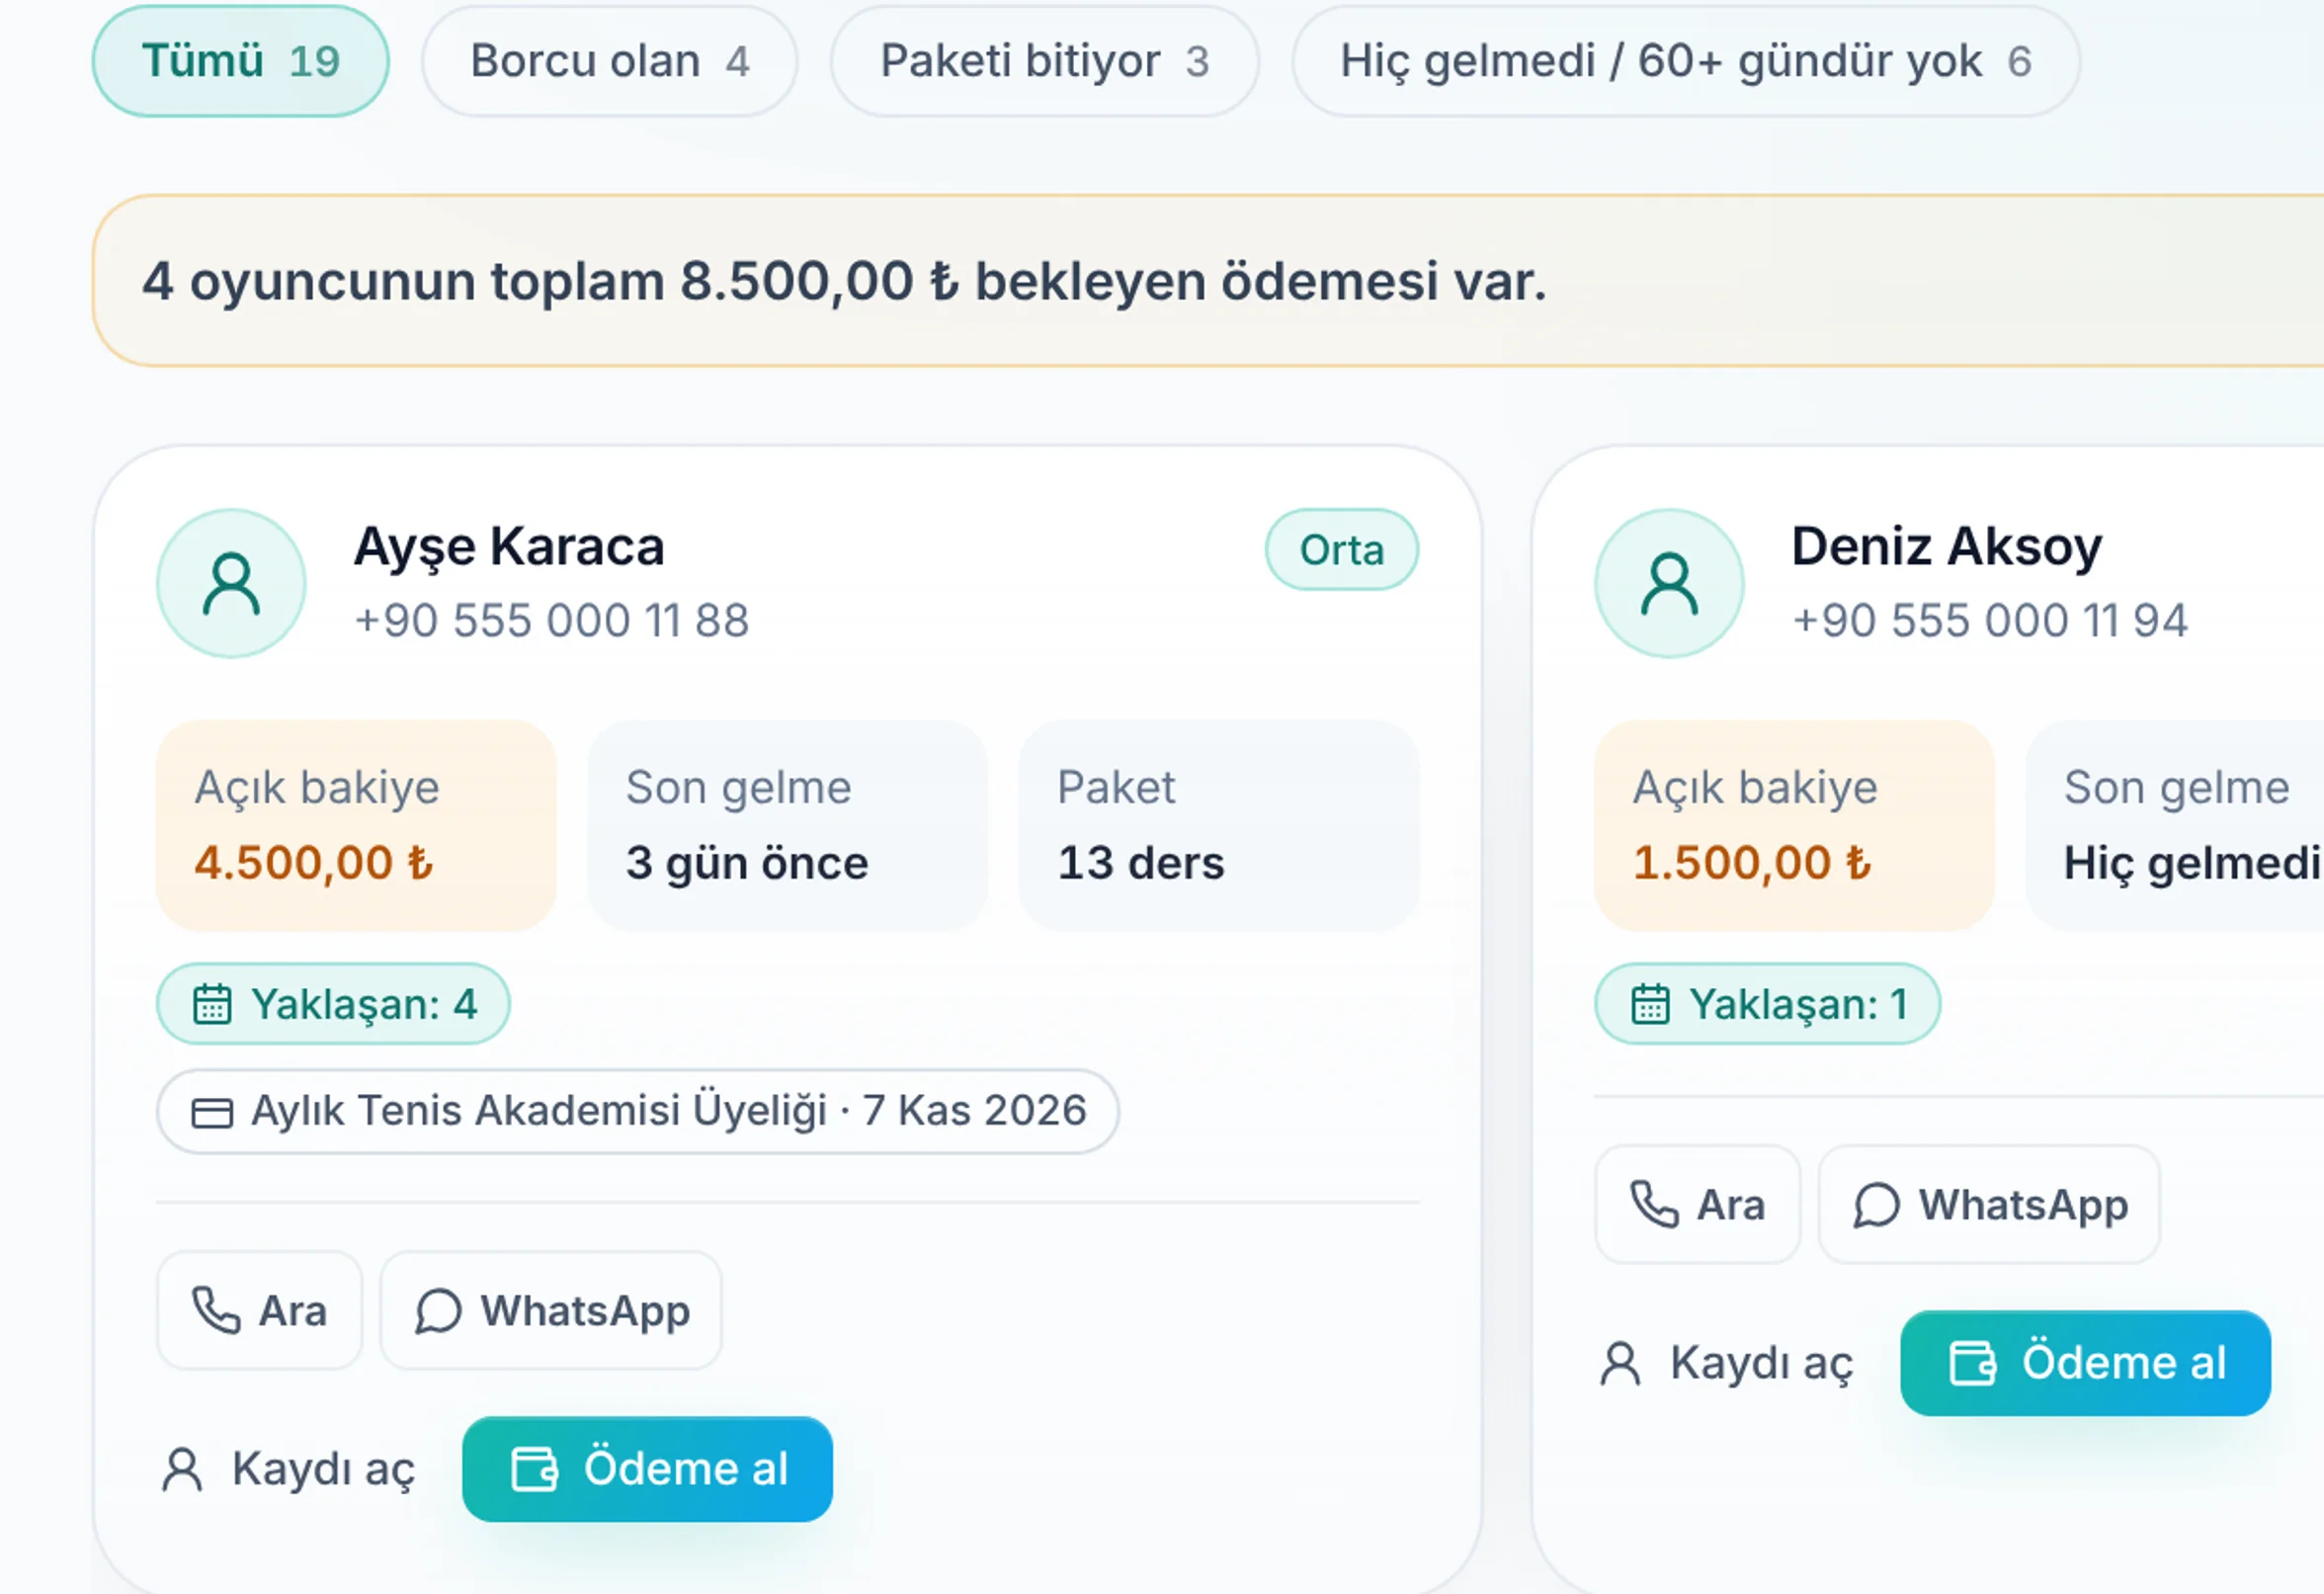This screenshot has height=1594, width=2324.
Task: Click Deniz Aksoy's Hiç gelmedi tile
Action: (x=2175, y=826)
